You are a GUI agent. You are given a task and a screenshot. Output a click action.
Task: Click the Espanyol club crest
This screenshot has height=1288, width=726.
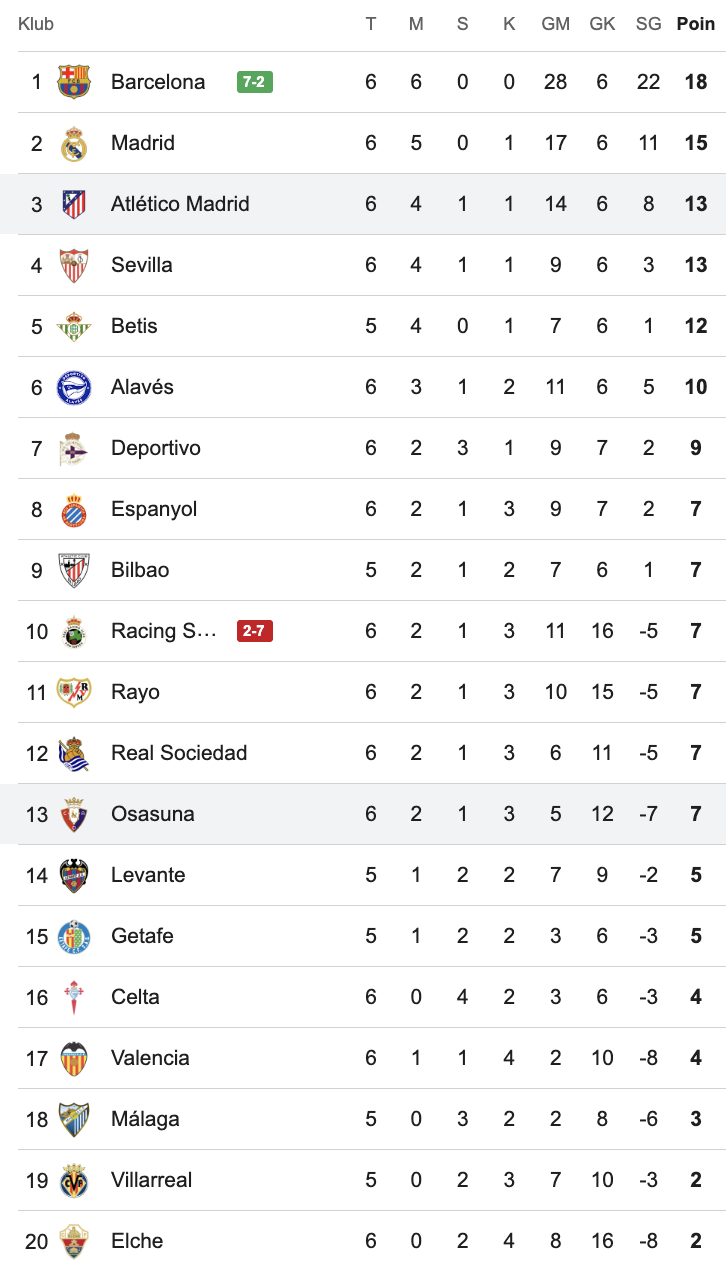pyautogui.click(x=74, y=509)
